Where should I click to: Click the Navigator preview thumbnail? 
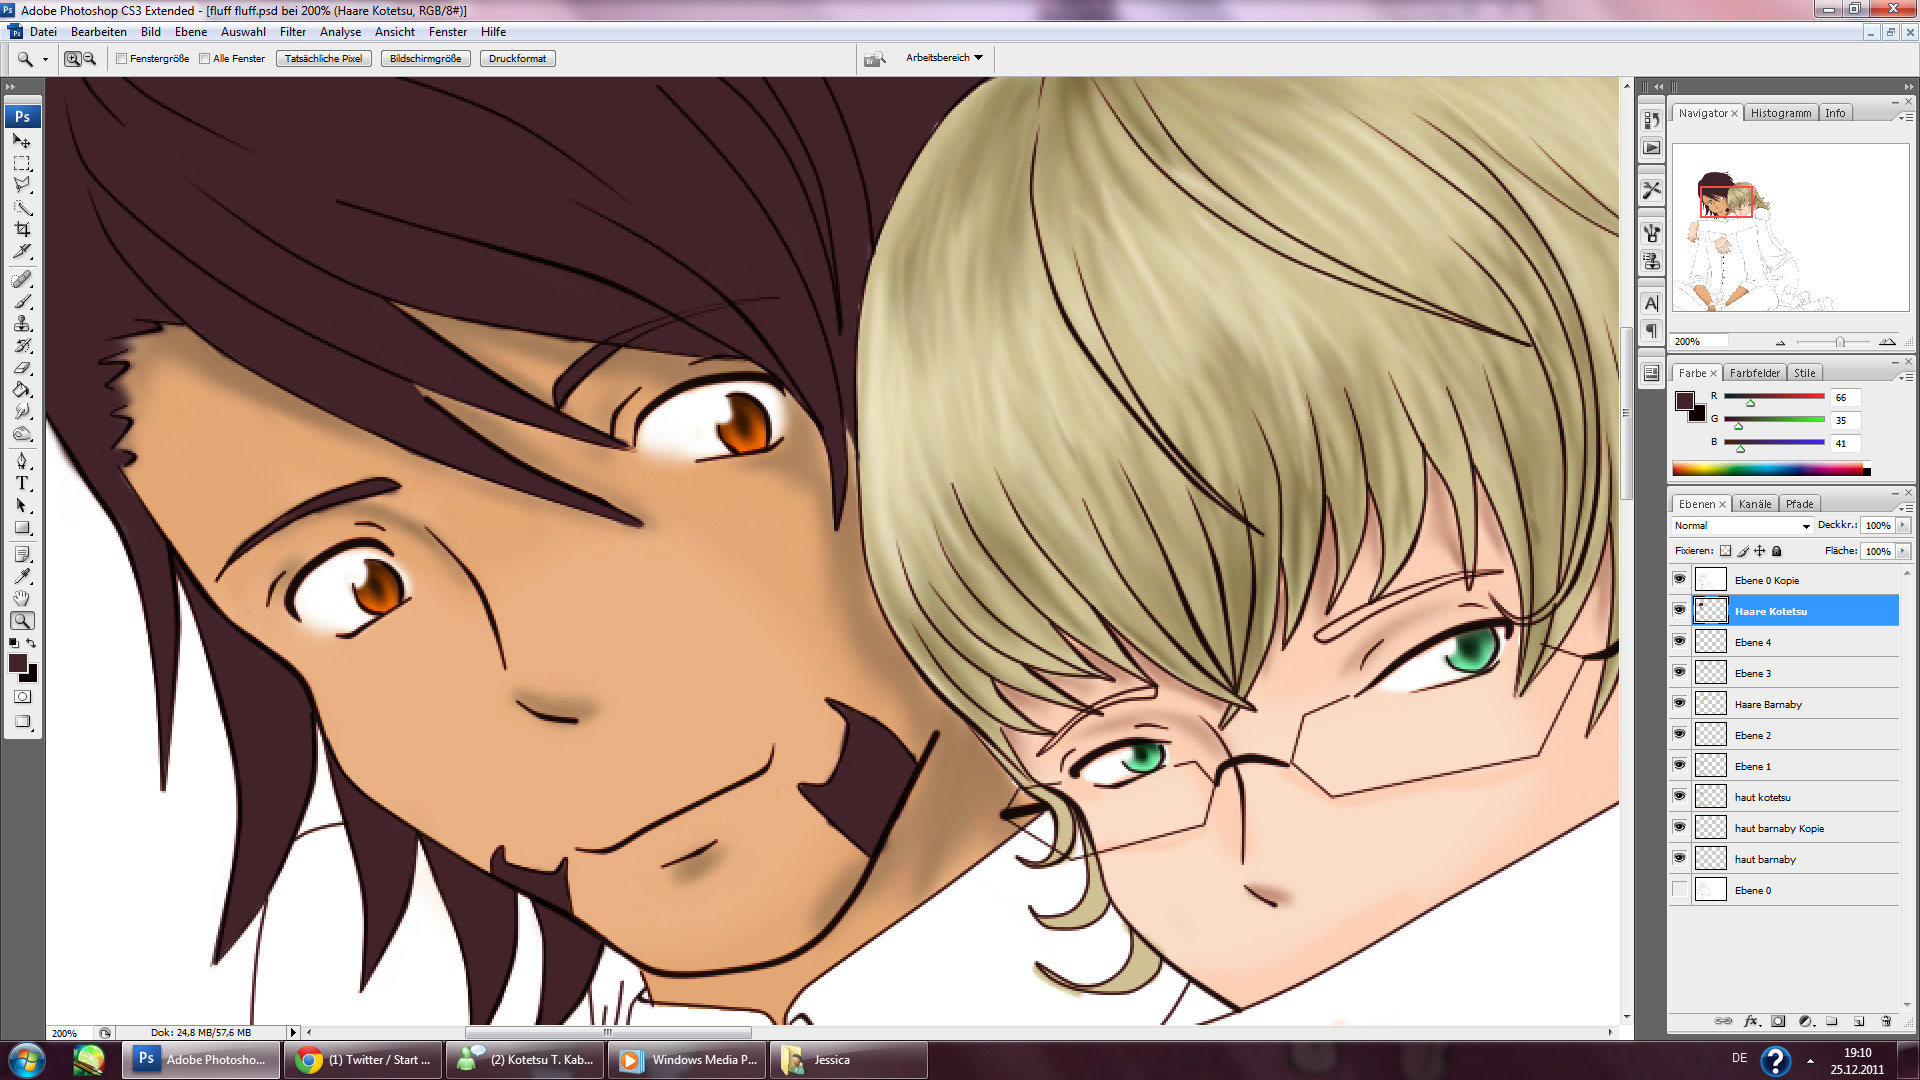point(1790,227)
